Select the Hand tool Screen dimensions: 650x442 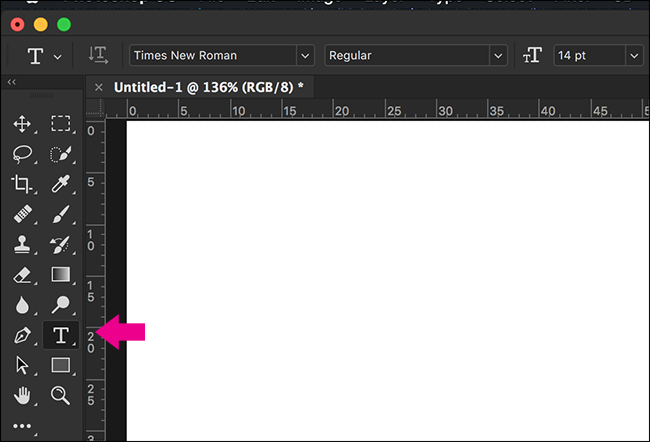22,396
